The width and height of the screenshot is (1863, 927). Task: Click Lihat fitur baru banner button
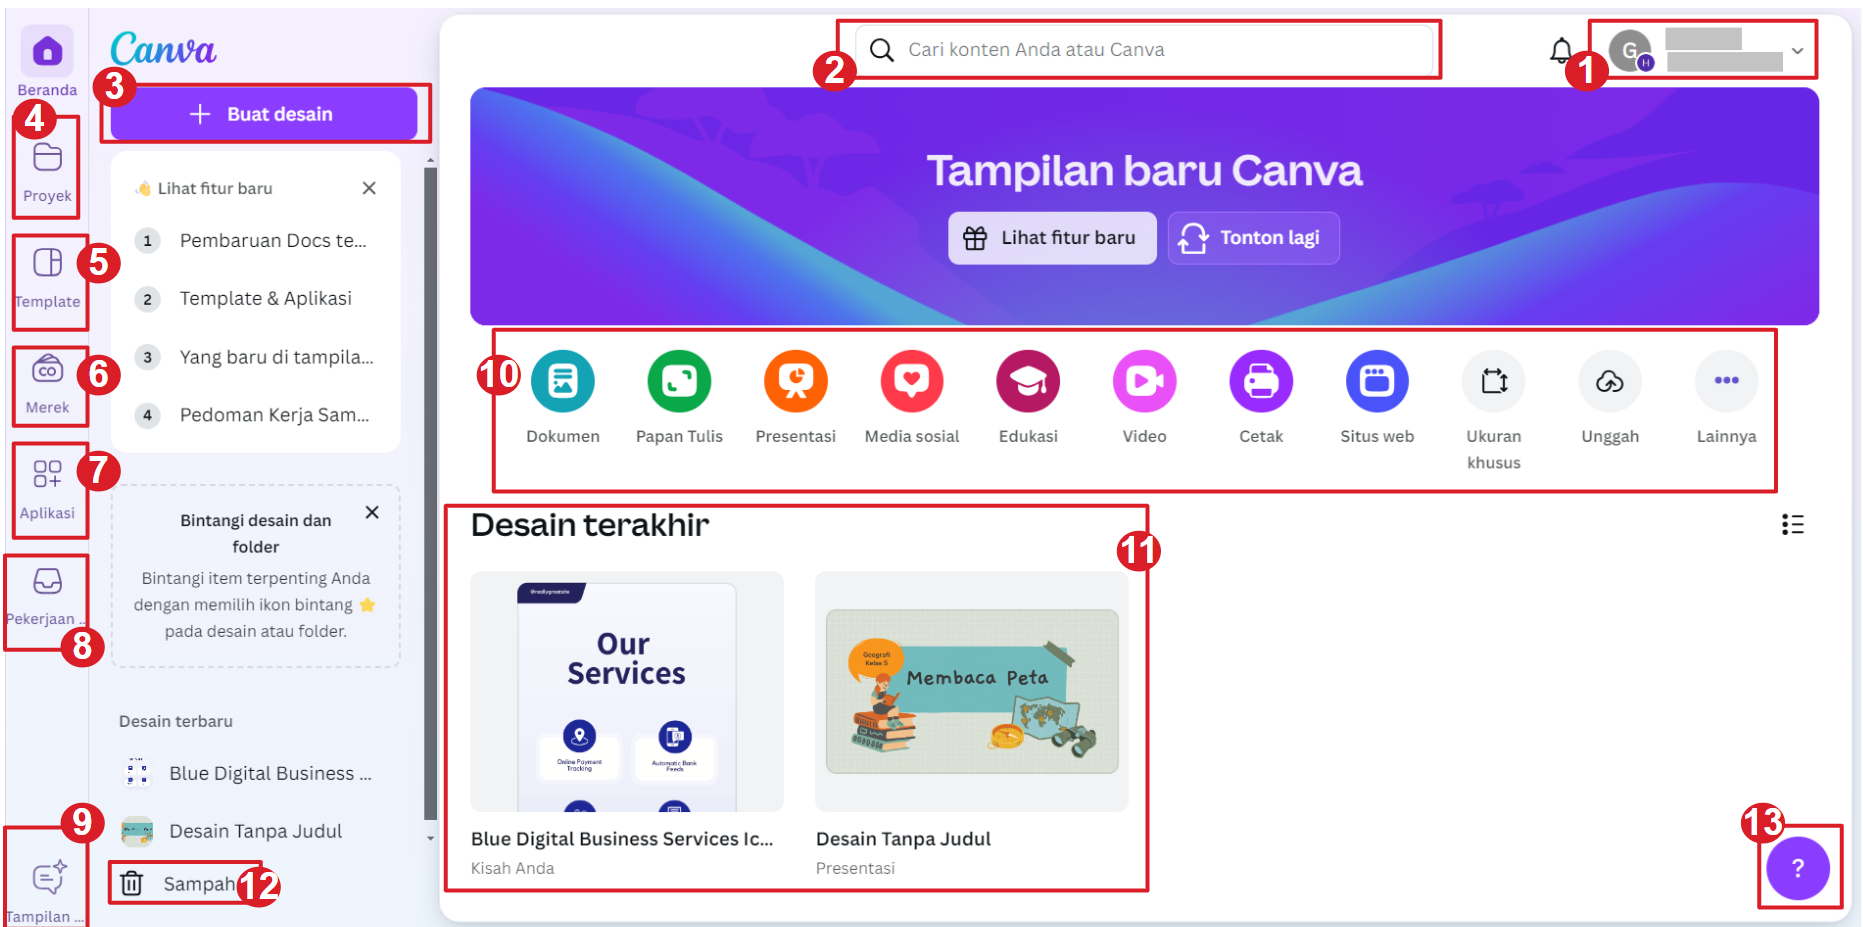pos(1052,238)
